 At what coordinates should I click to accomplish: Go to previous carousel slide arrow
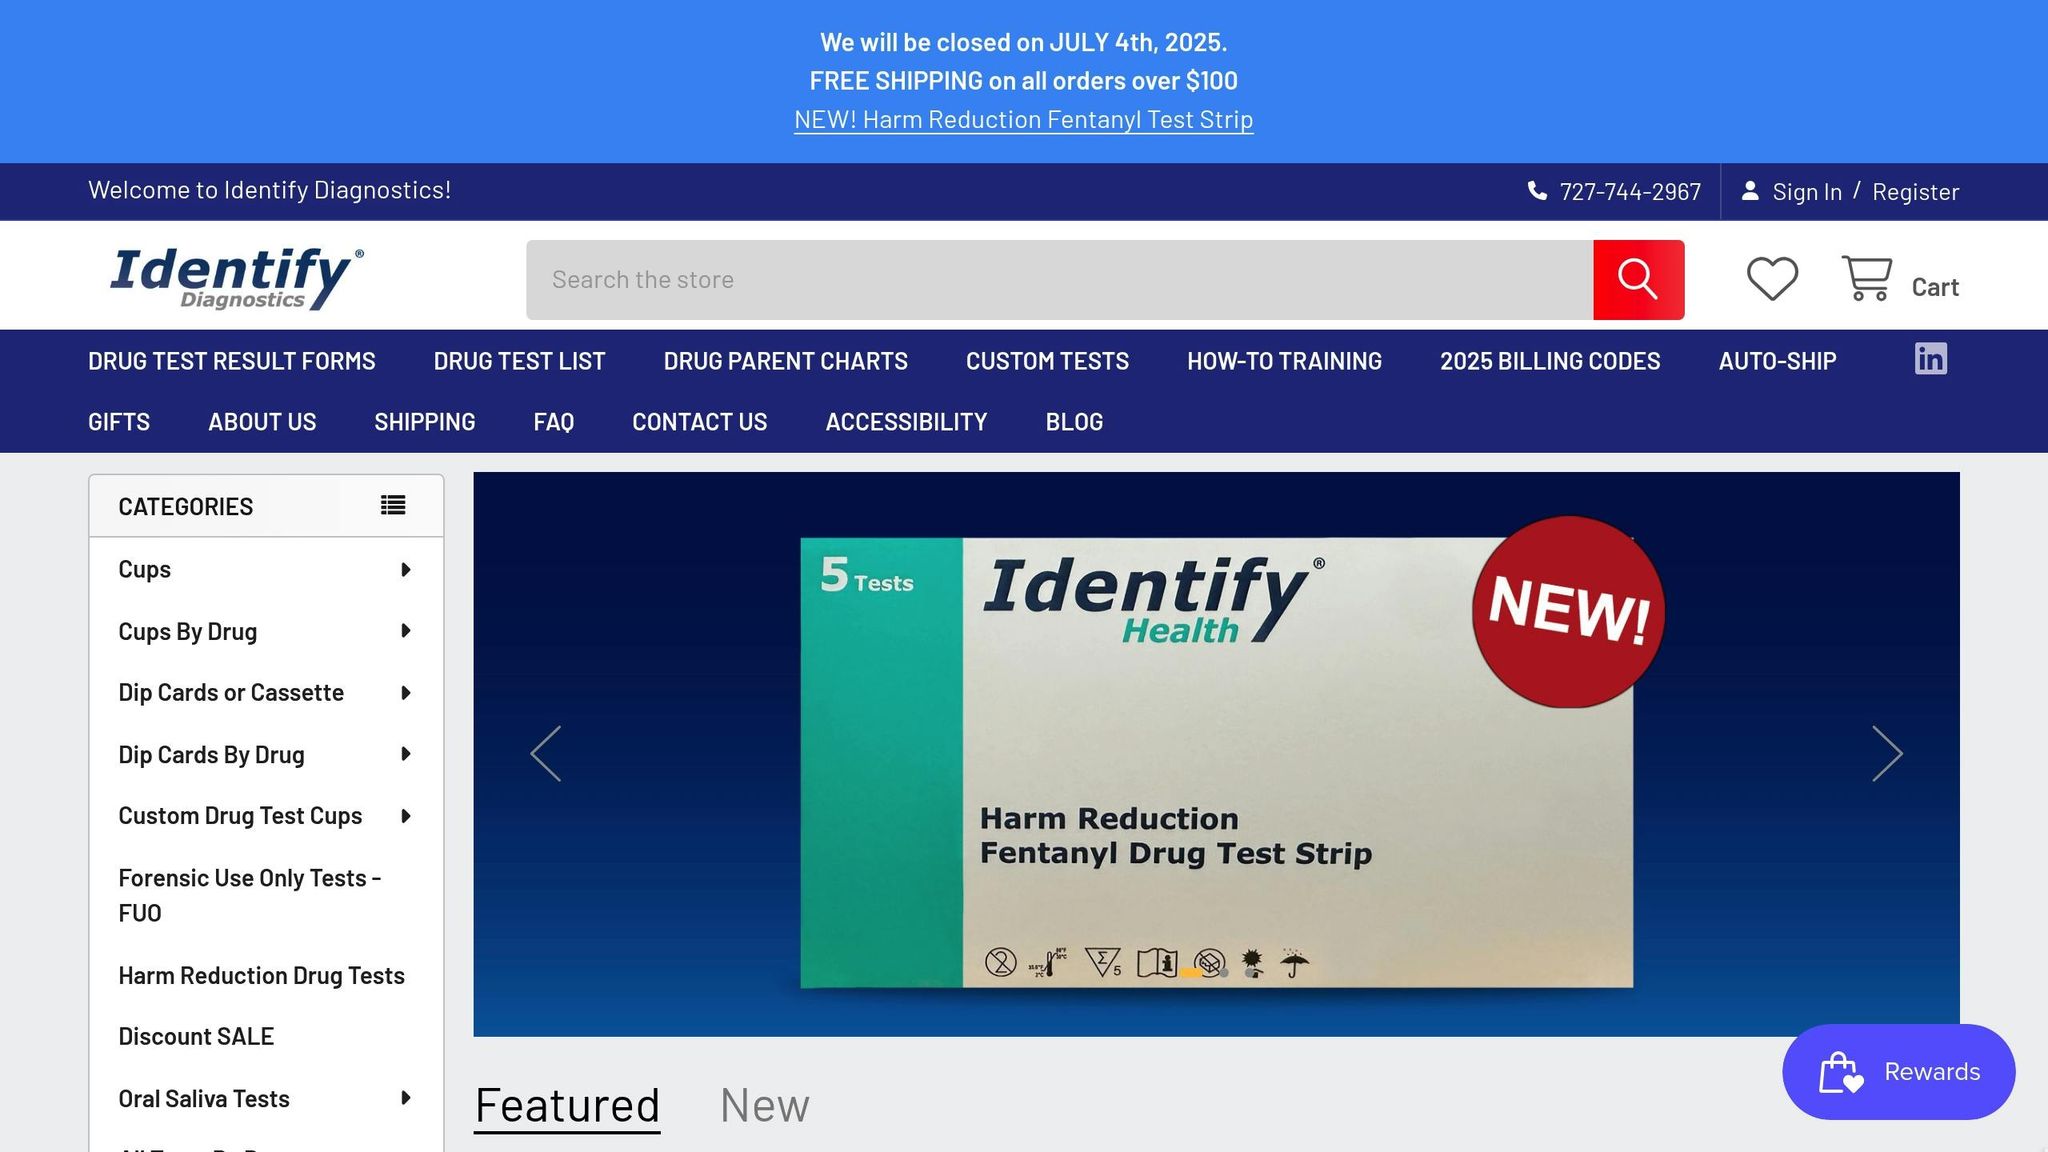(x=546, y=754)
